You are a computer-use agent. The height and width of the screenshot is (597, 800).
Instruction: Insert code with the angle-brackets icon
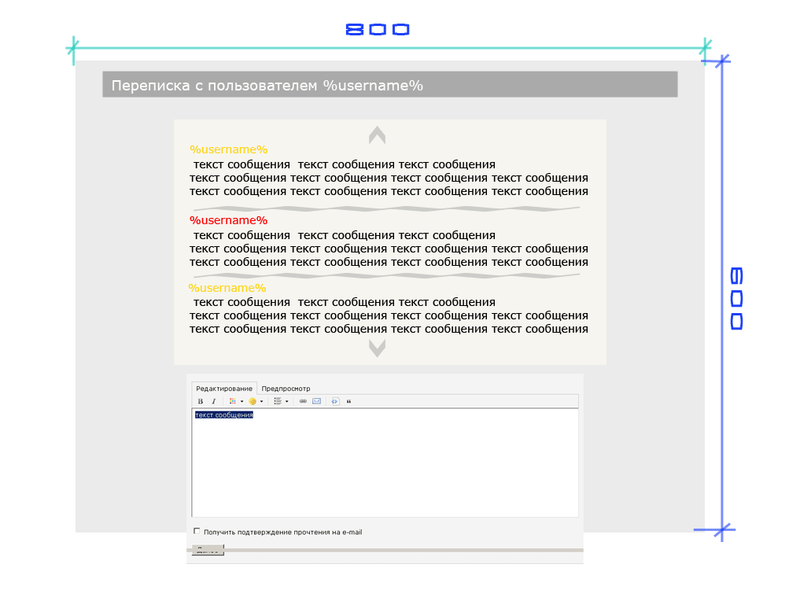click(x=335, y=401)
